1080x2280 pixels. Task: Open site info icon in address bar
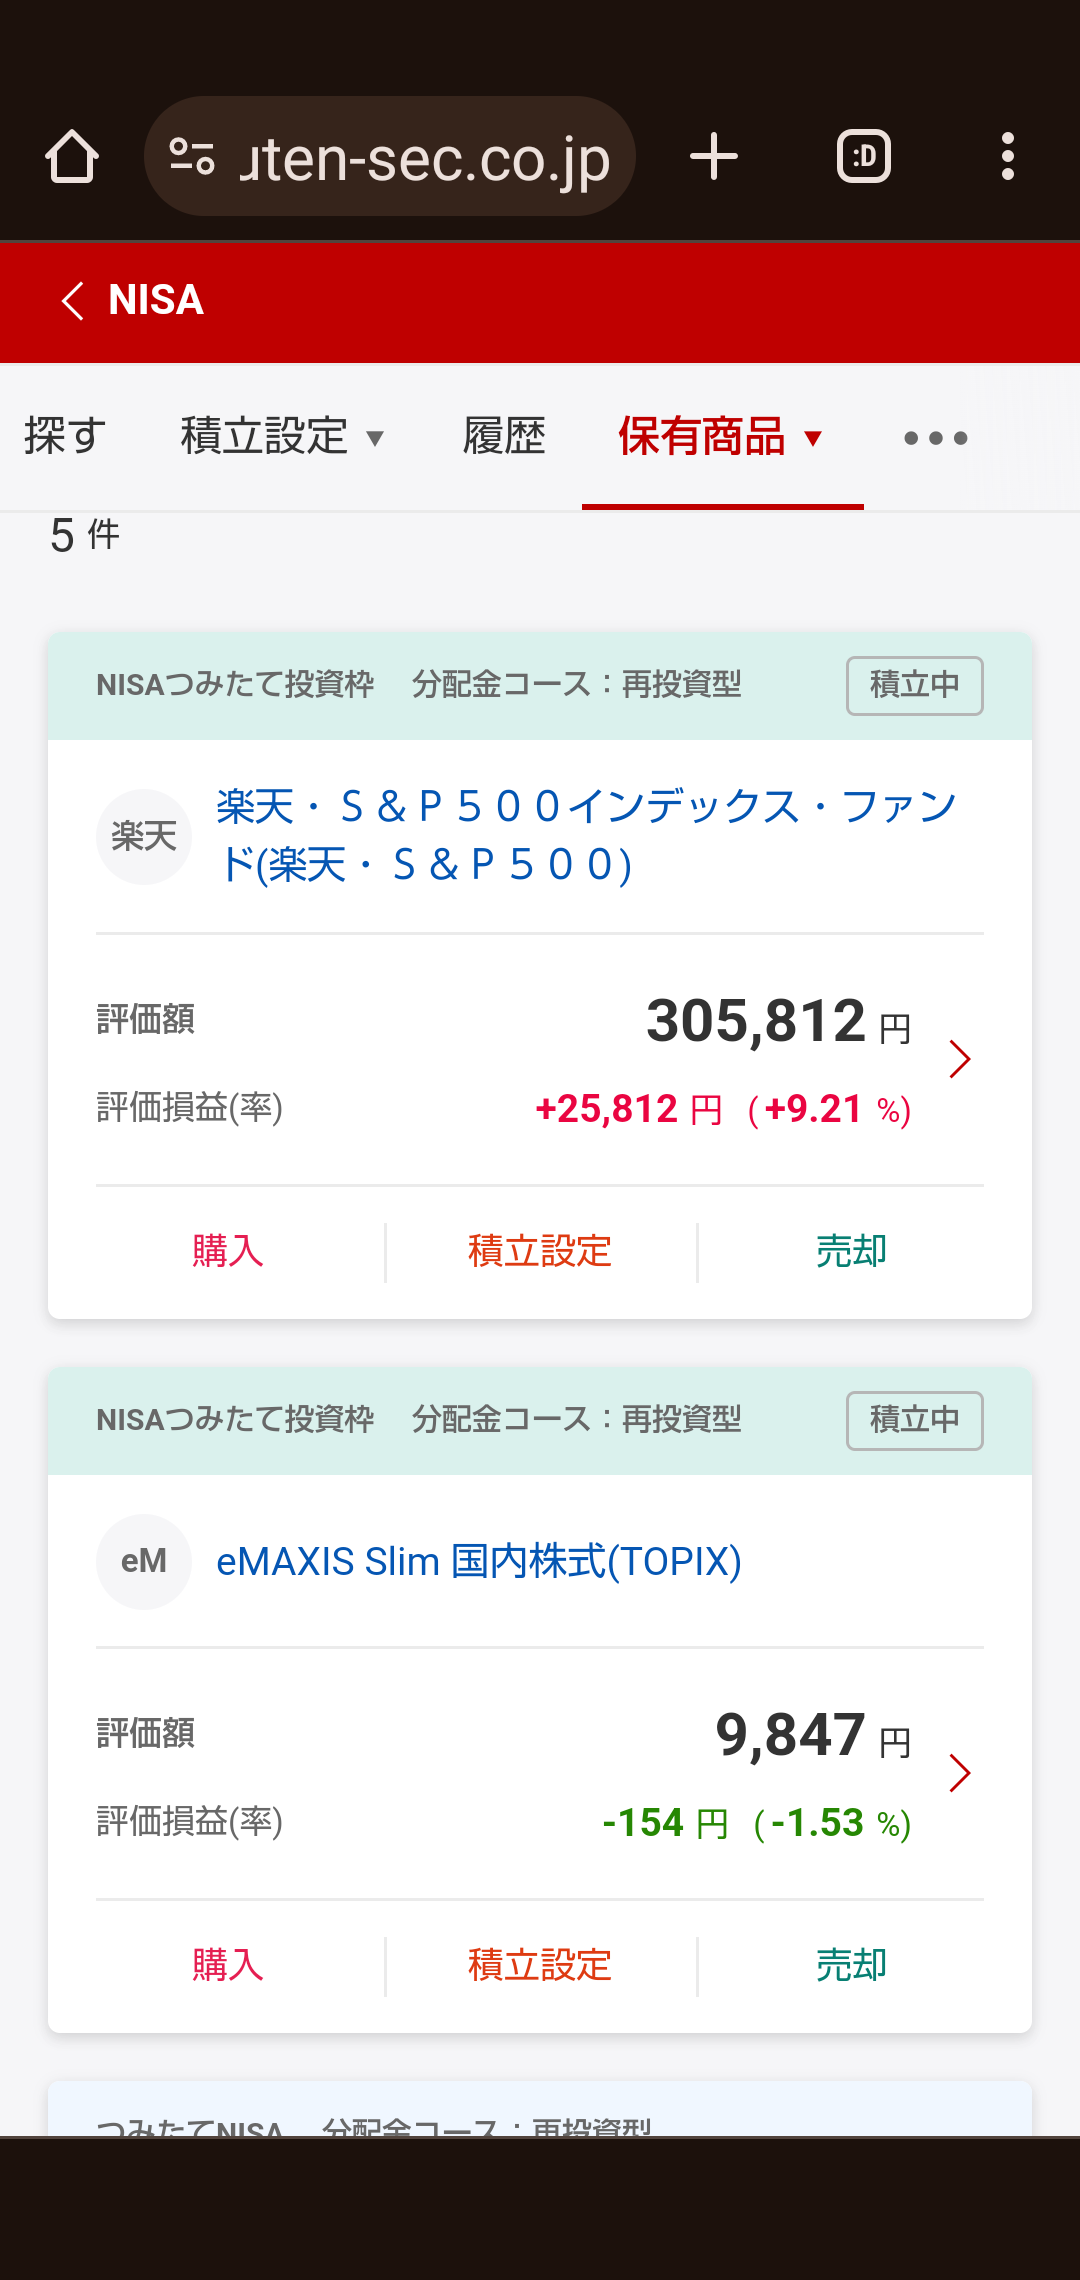(x=192, y=157)
